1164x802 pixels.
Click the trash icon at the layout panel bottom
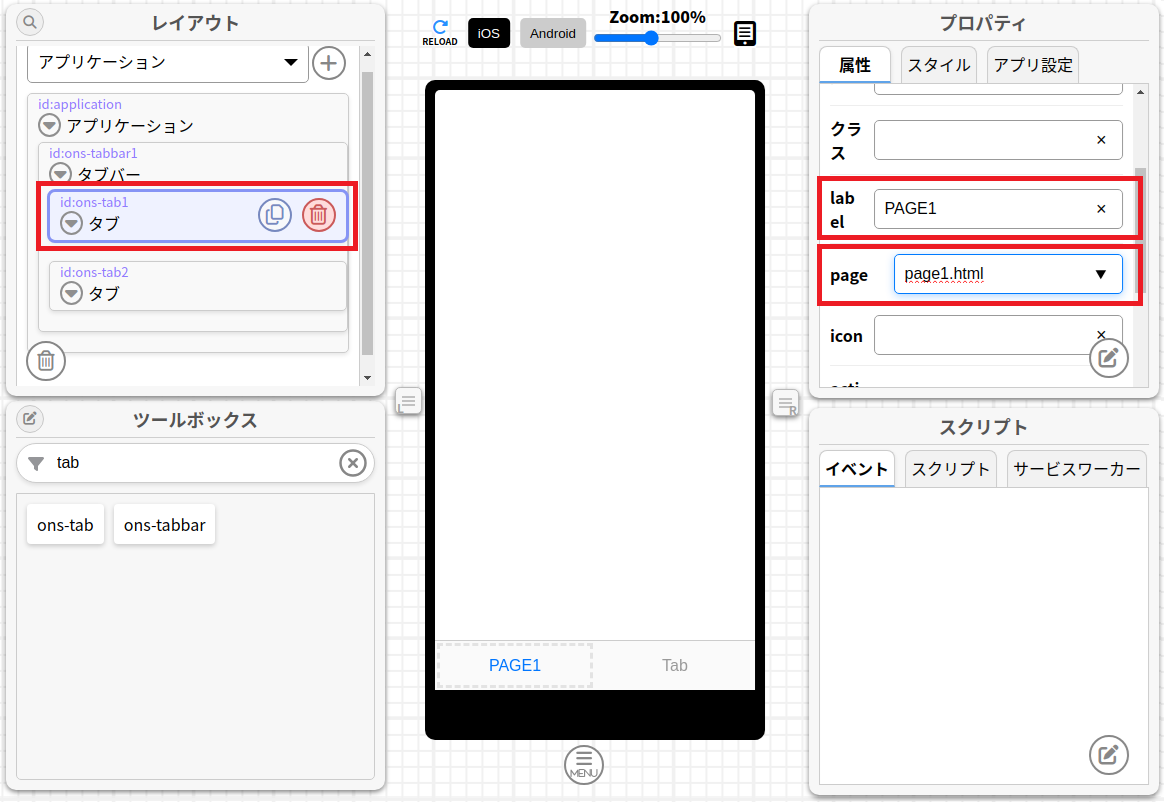point(46,361)
